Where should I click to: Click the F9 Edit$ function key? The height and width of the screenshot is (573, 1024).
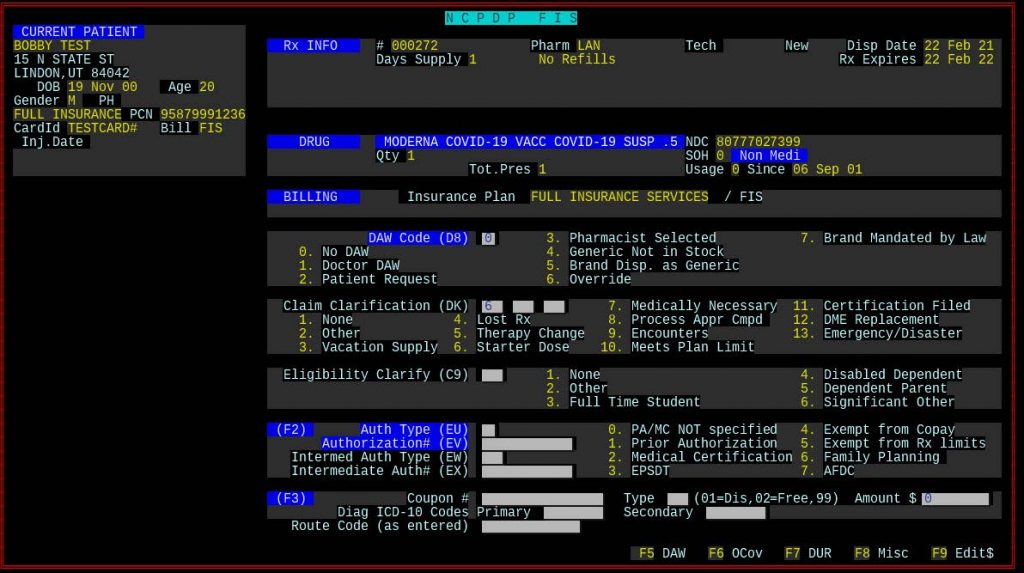962,553
